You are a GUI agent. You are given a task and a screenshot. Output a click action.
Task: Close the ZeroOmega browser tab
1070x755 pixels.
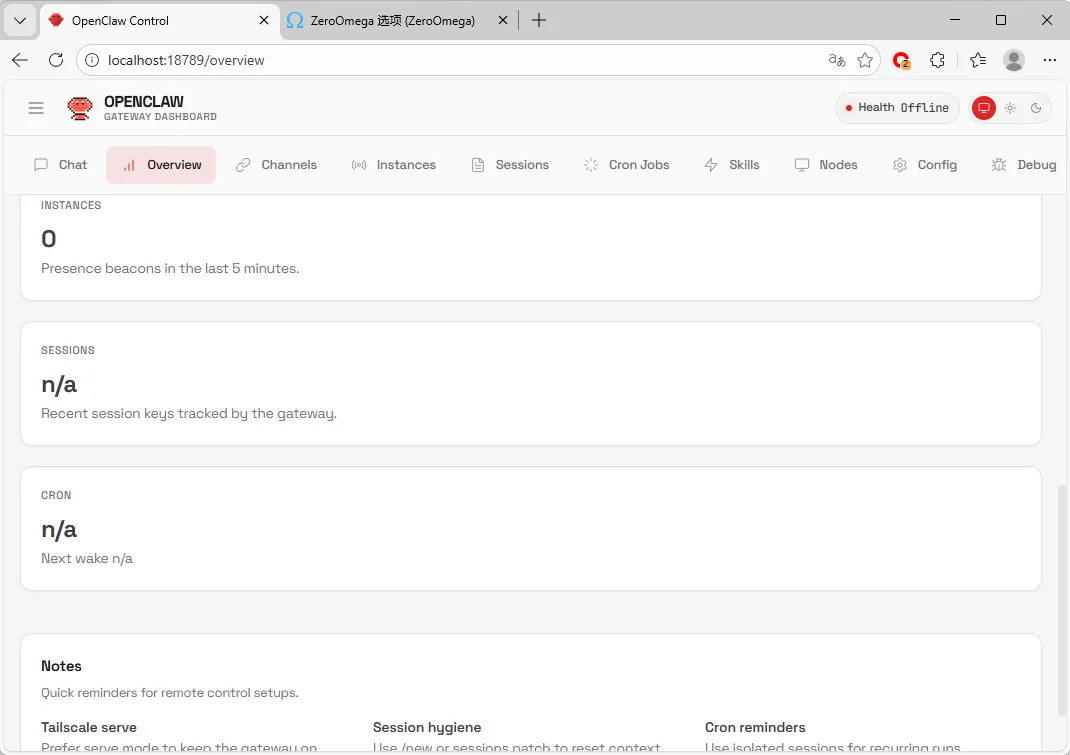(503, 20)
